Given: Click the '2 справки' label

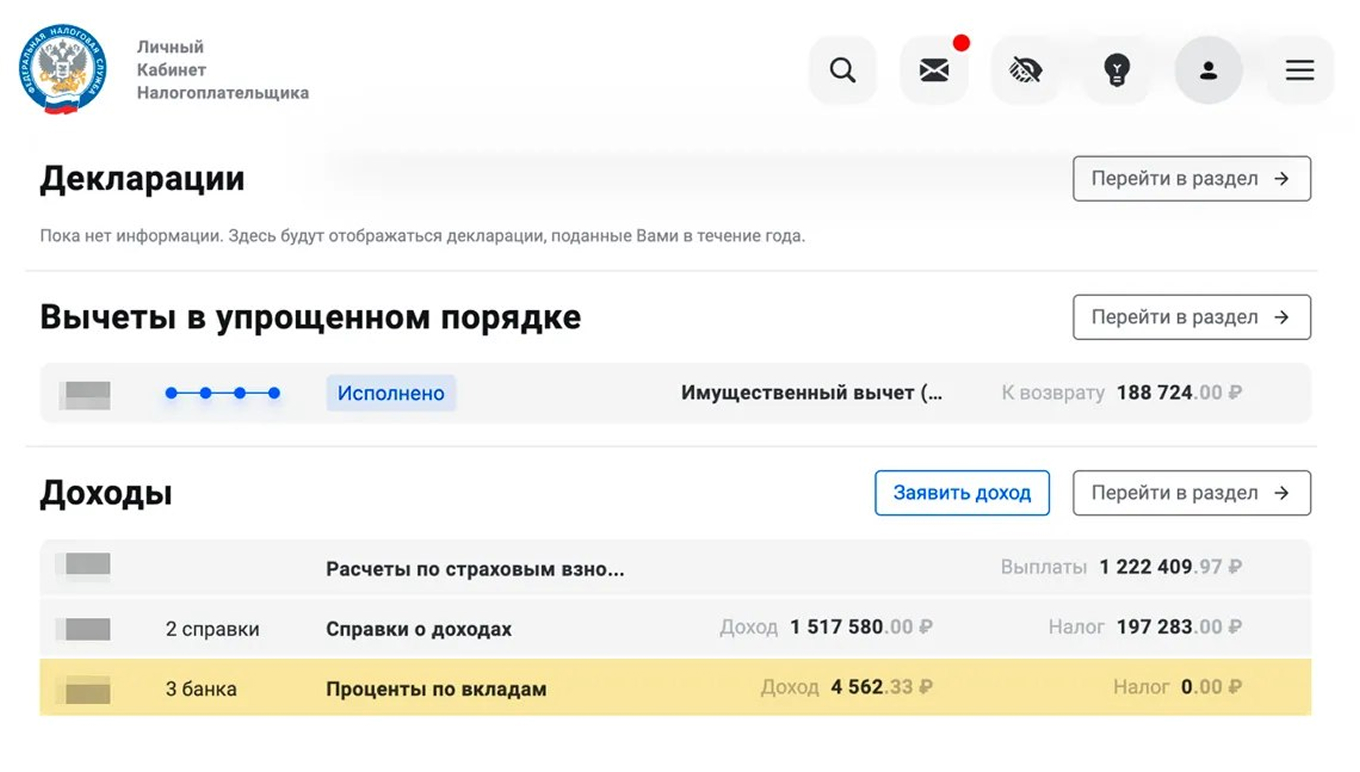Looking at the screenshot, I should tap(212, 629).
